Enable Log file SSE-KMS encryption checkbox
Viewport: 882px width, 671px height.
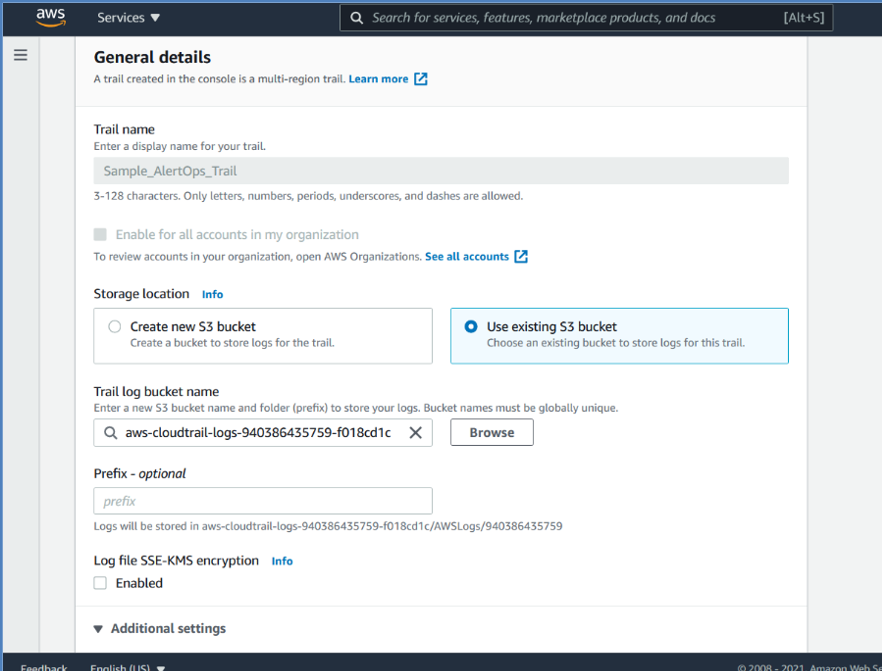pyautogui.click(x=100, y=583)
